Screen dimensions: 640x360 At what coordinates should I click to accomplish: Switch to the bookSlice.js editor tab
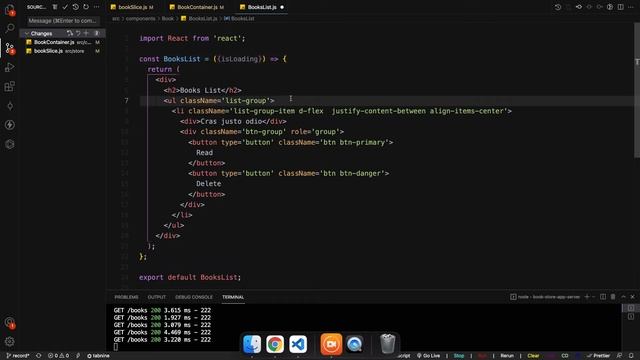tap(132, 7)
